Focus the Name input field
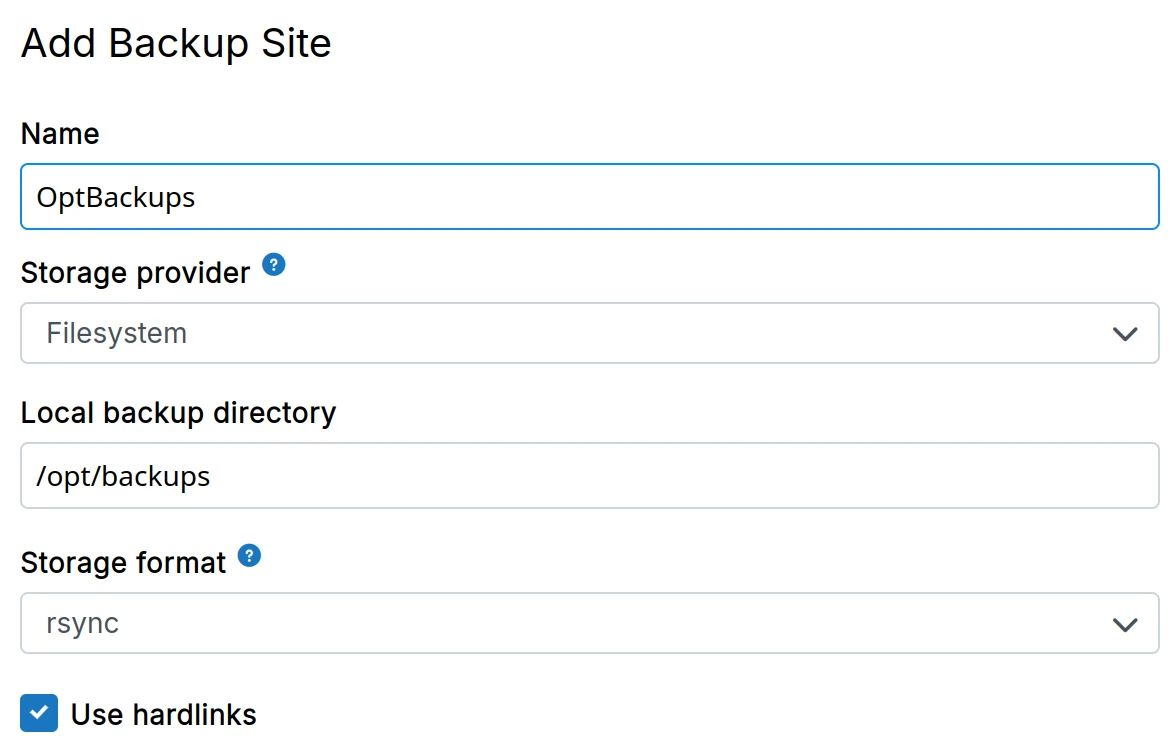The height and width of the screenshot is (749, 1176). click(590, 197)
